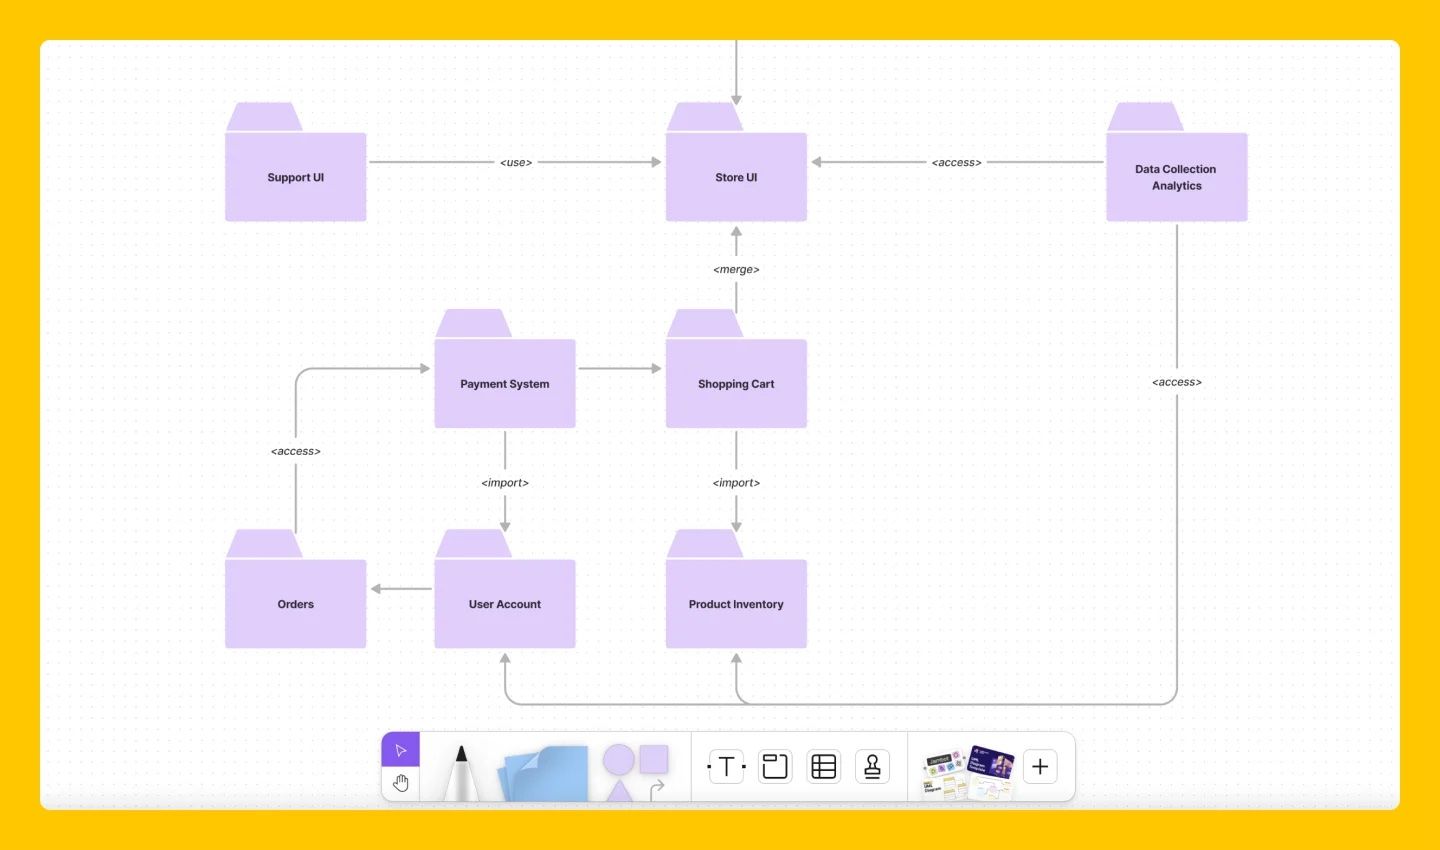Open the sticky note tool
Viewport: 1440px width, 850px height.
[x=545, y=770]
